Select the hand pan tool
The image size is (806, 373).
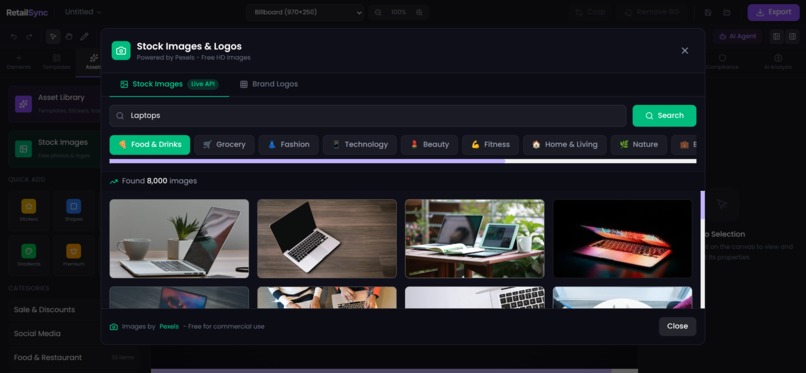pos(68,36)
